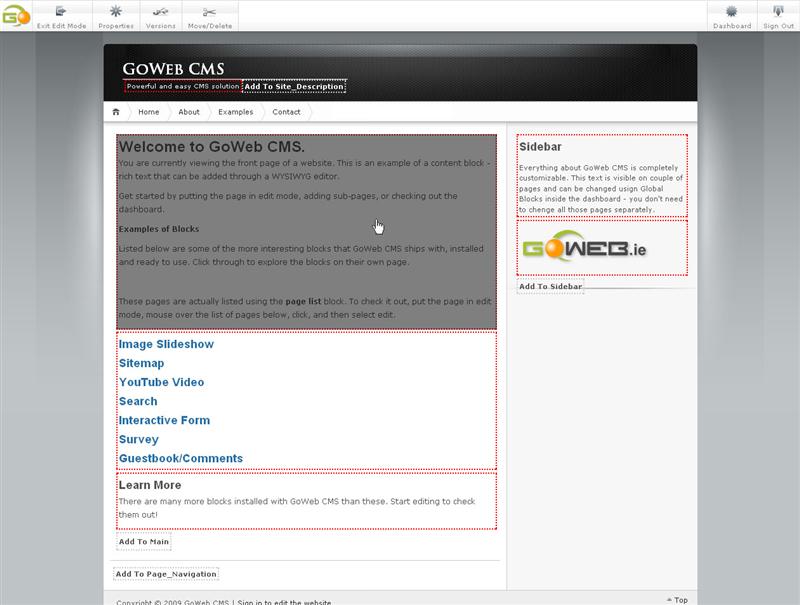Click the GoWeb.ie logo image in sidebar
The height and width of the screenshot is (605, 800).
[585, 249]
